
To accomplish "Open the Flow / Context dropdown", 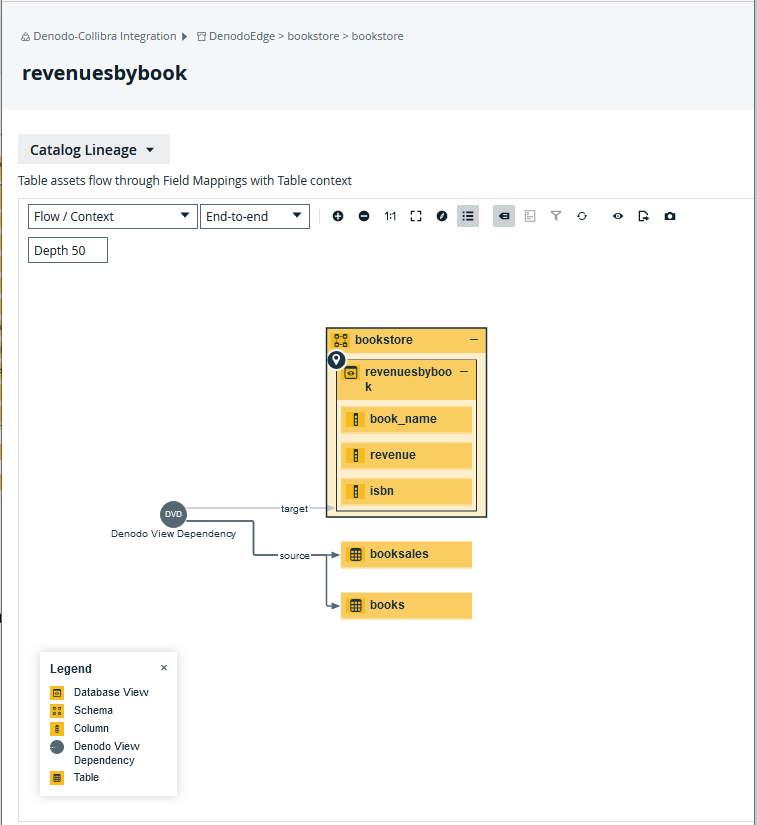I will pyautogui.click(x=113, y=216).
